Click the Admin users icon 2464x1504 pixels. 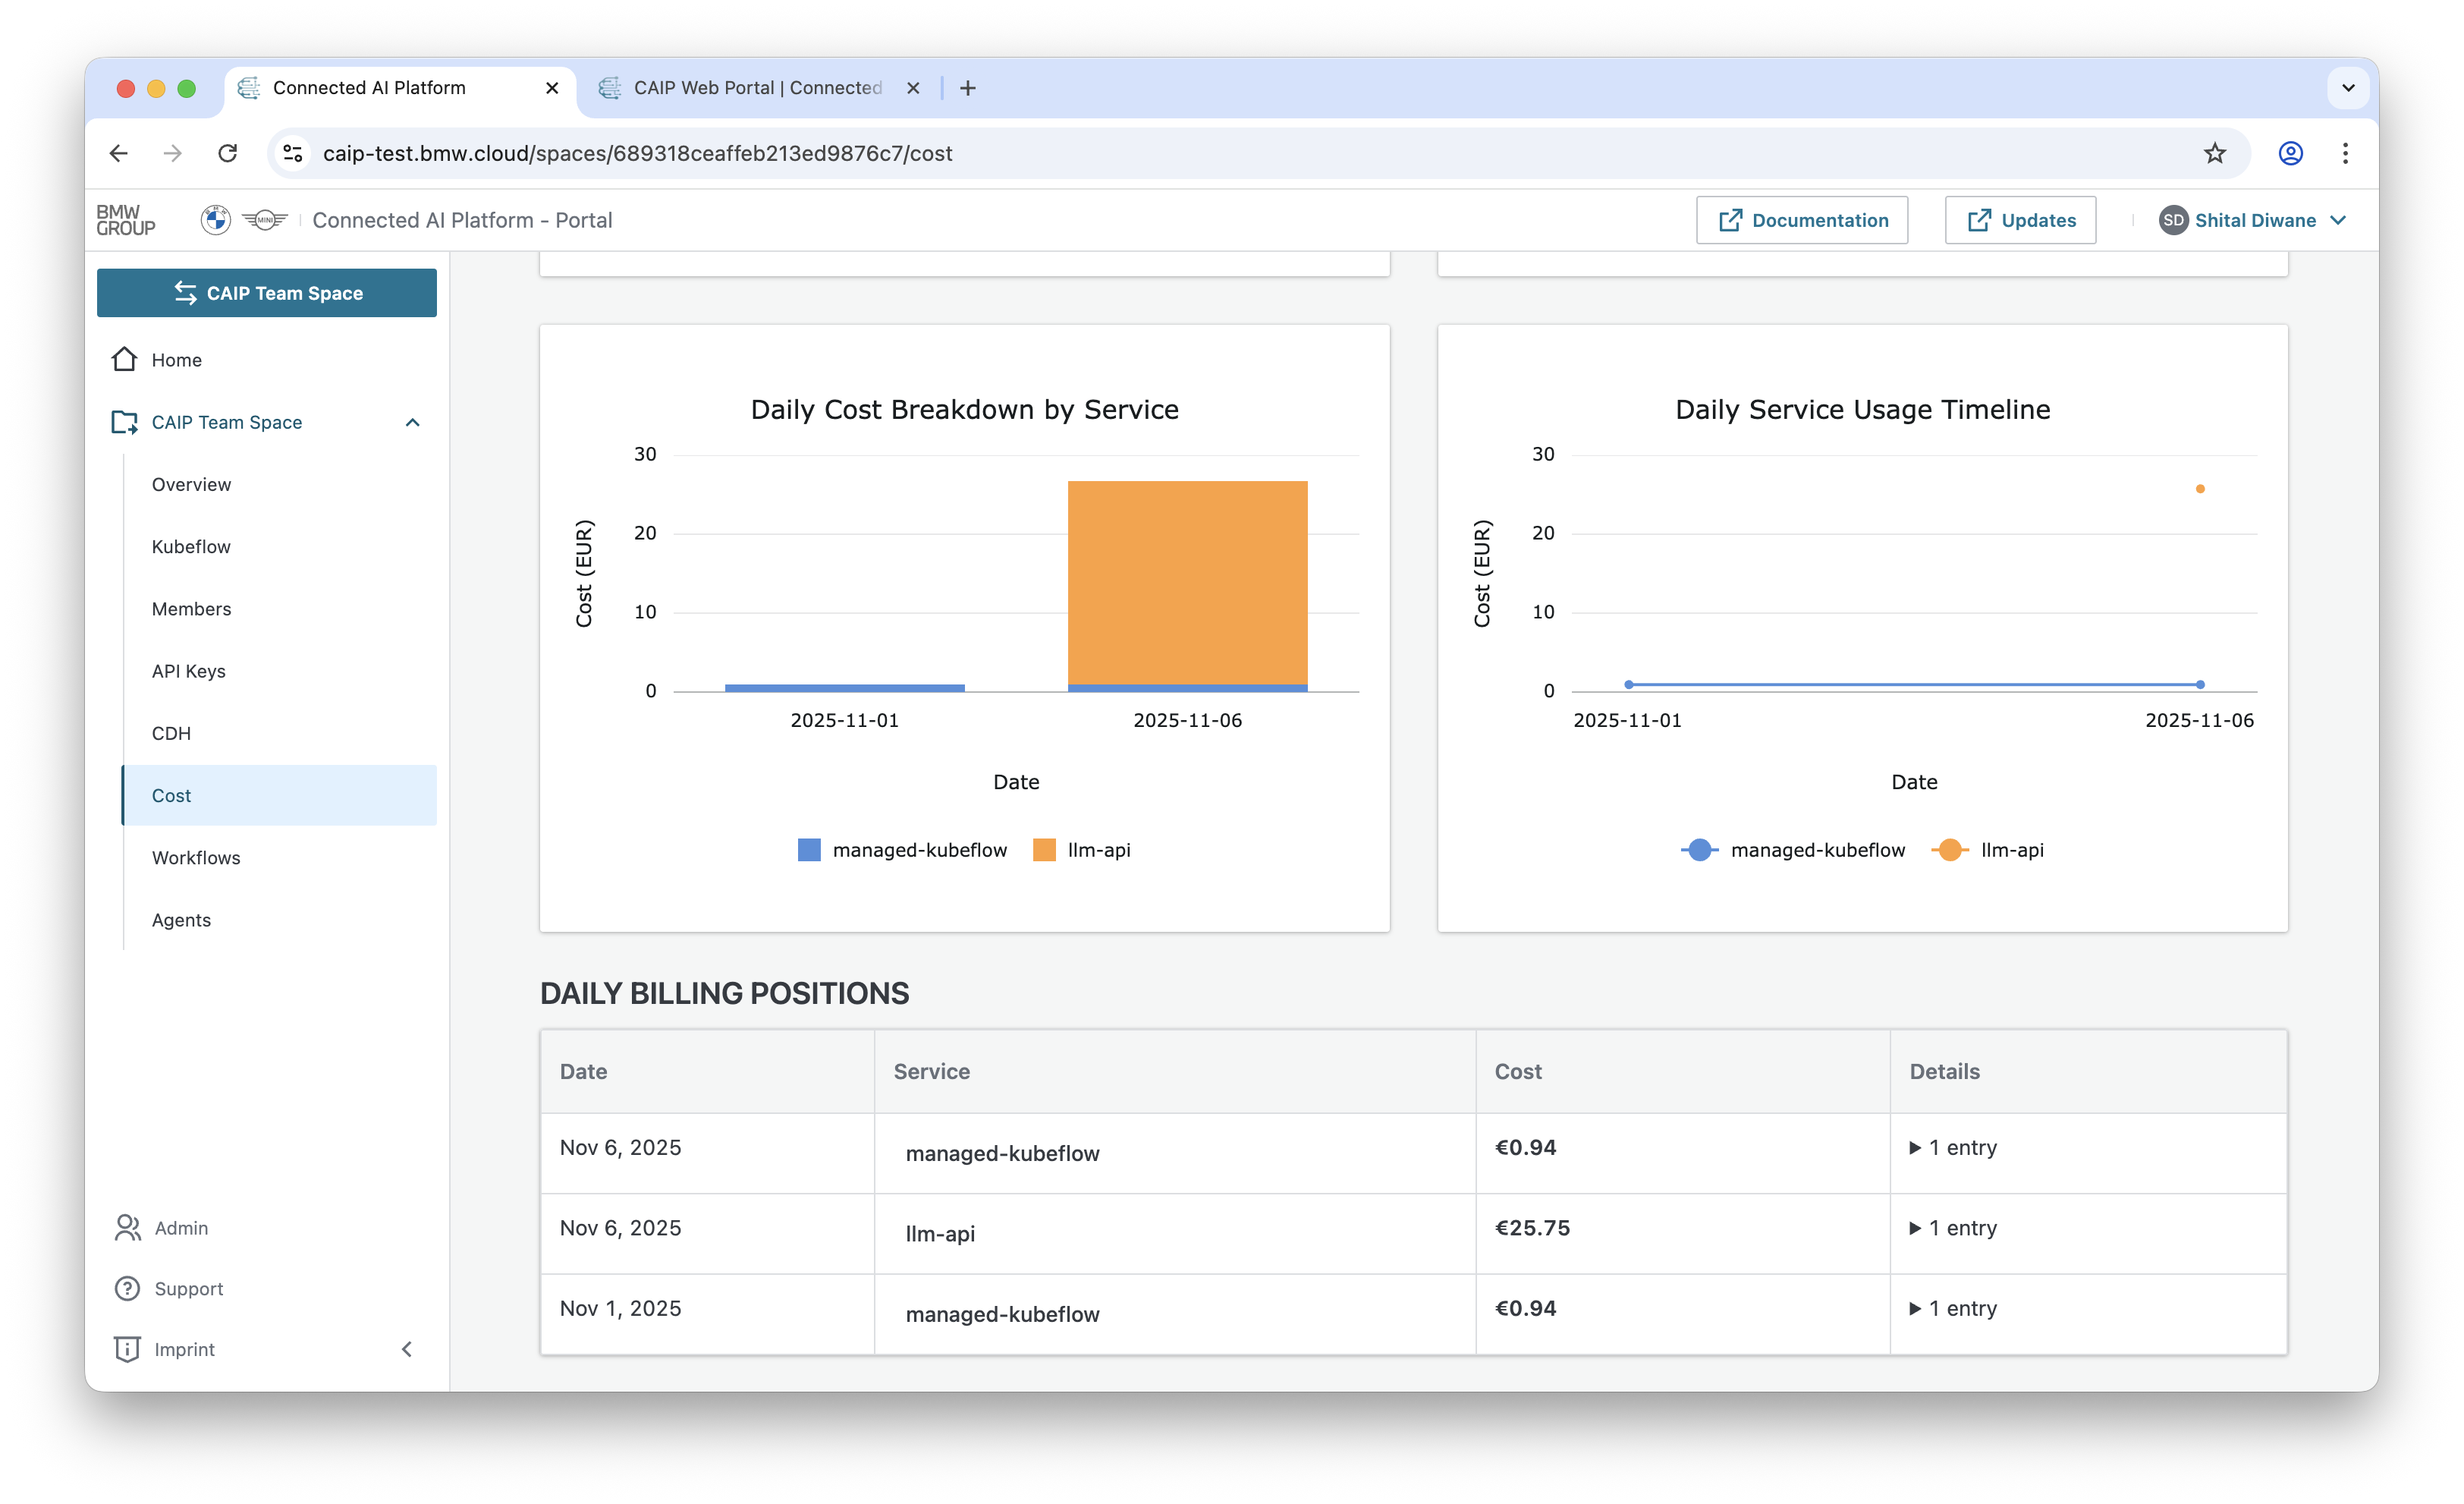pyautogui.click(x=128, y=1227)
